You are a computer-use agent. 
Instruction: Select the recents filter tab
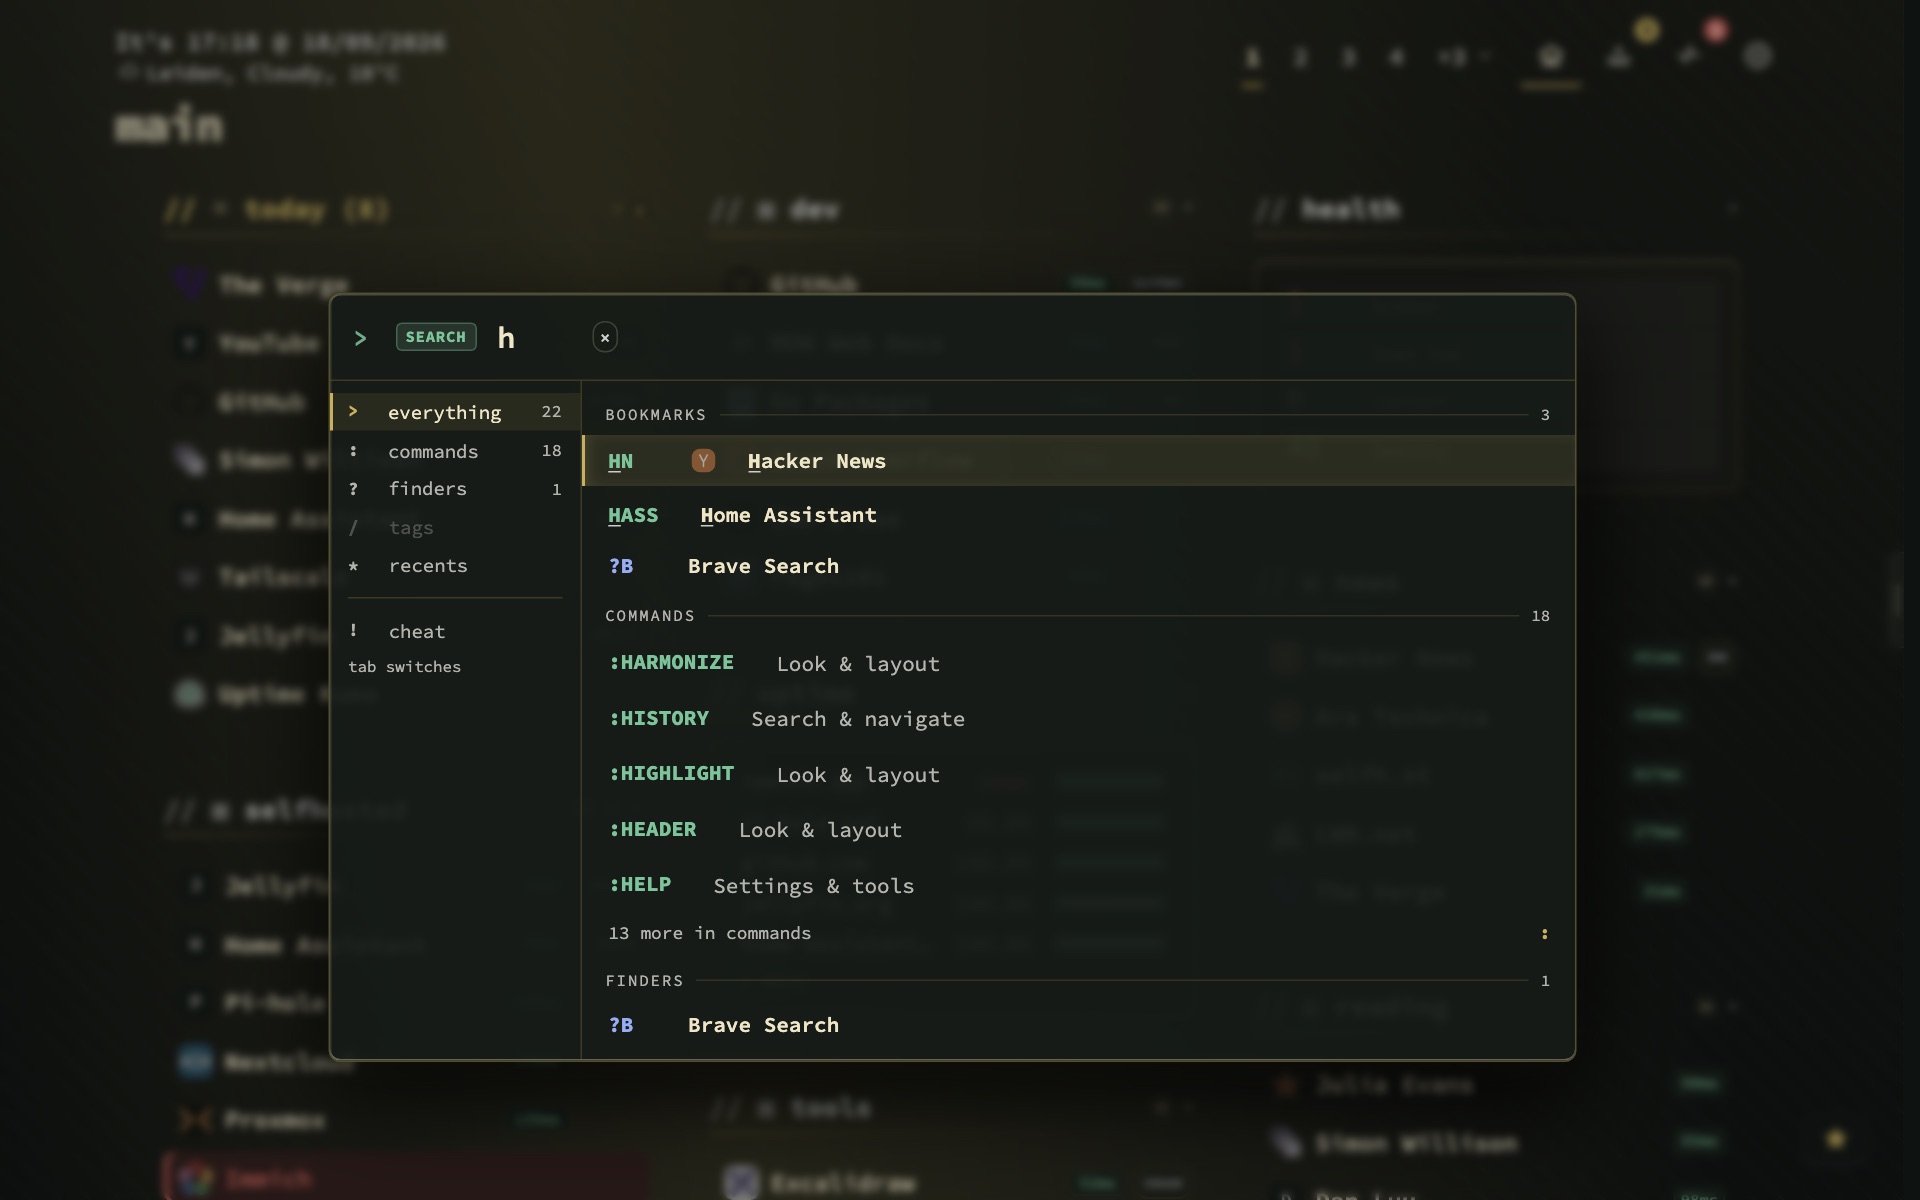455,566
